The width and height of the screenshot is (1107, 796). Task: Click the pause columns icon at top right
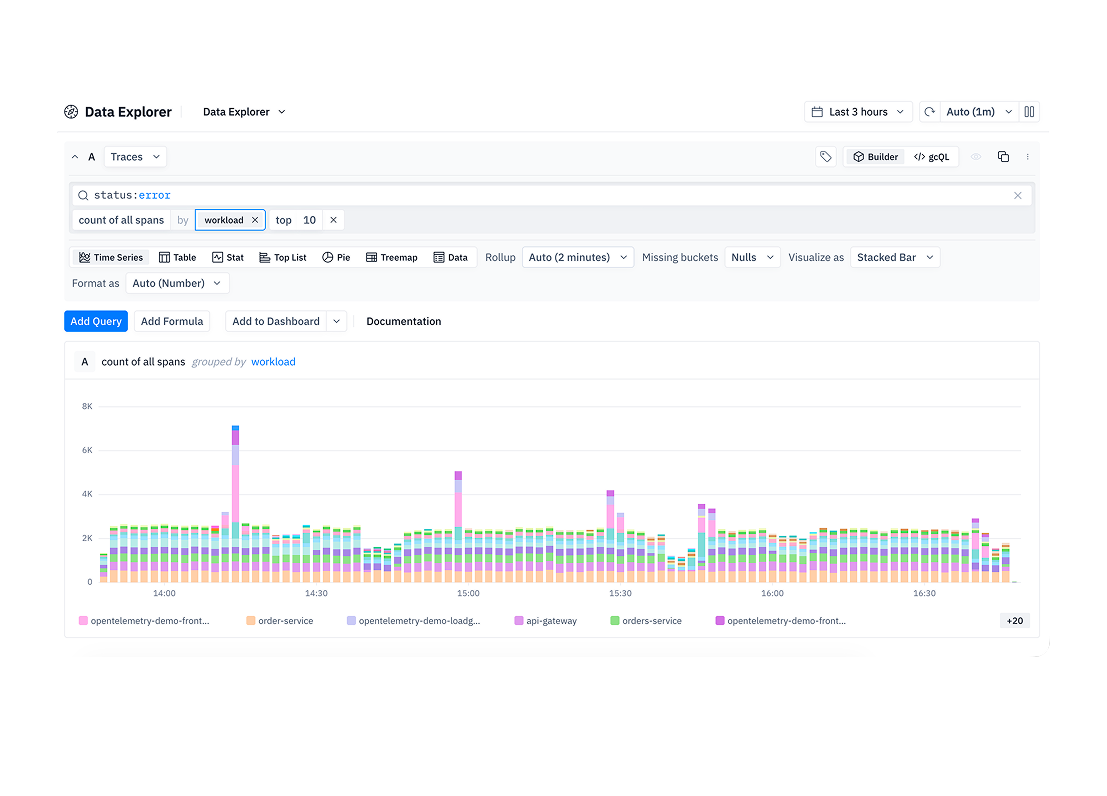click(1029, 112)
